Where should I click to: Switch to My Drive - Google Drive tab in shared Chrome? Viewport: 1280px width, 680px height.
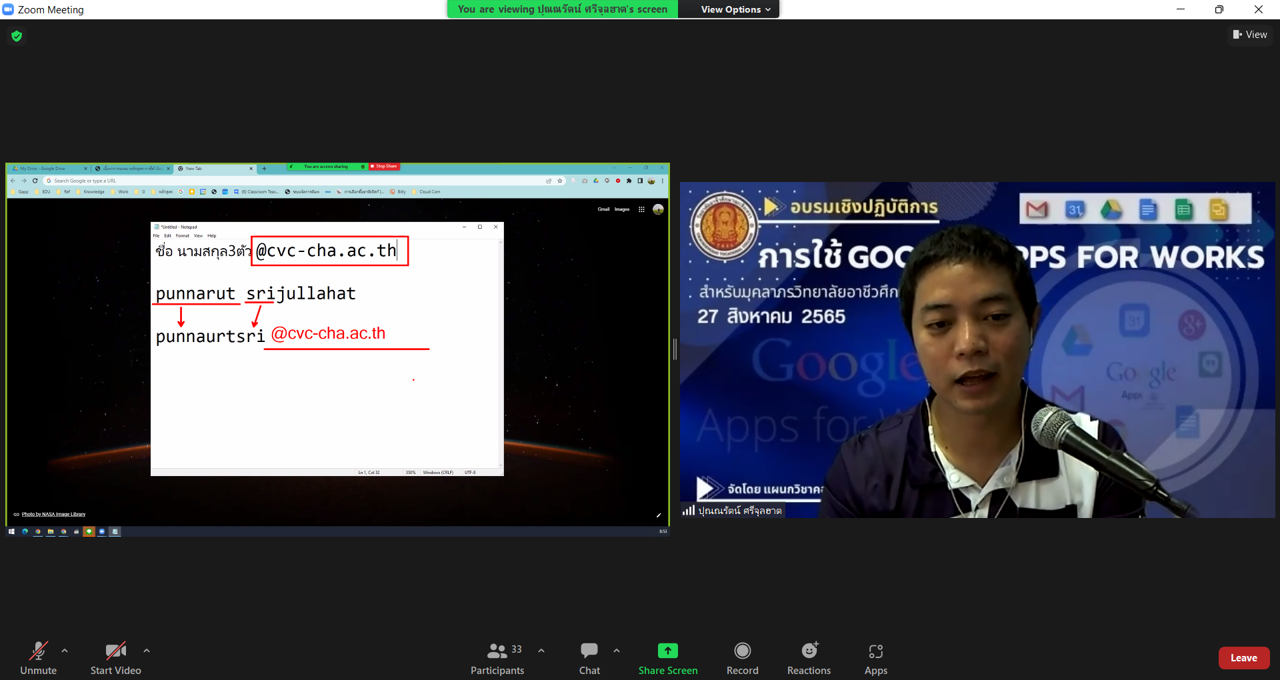click(x=47, y=168)
